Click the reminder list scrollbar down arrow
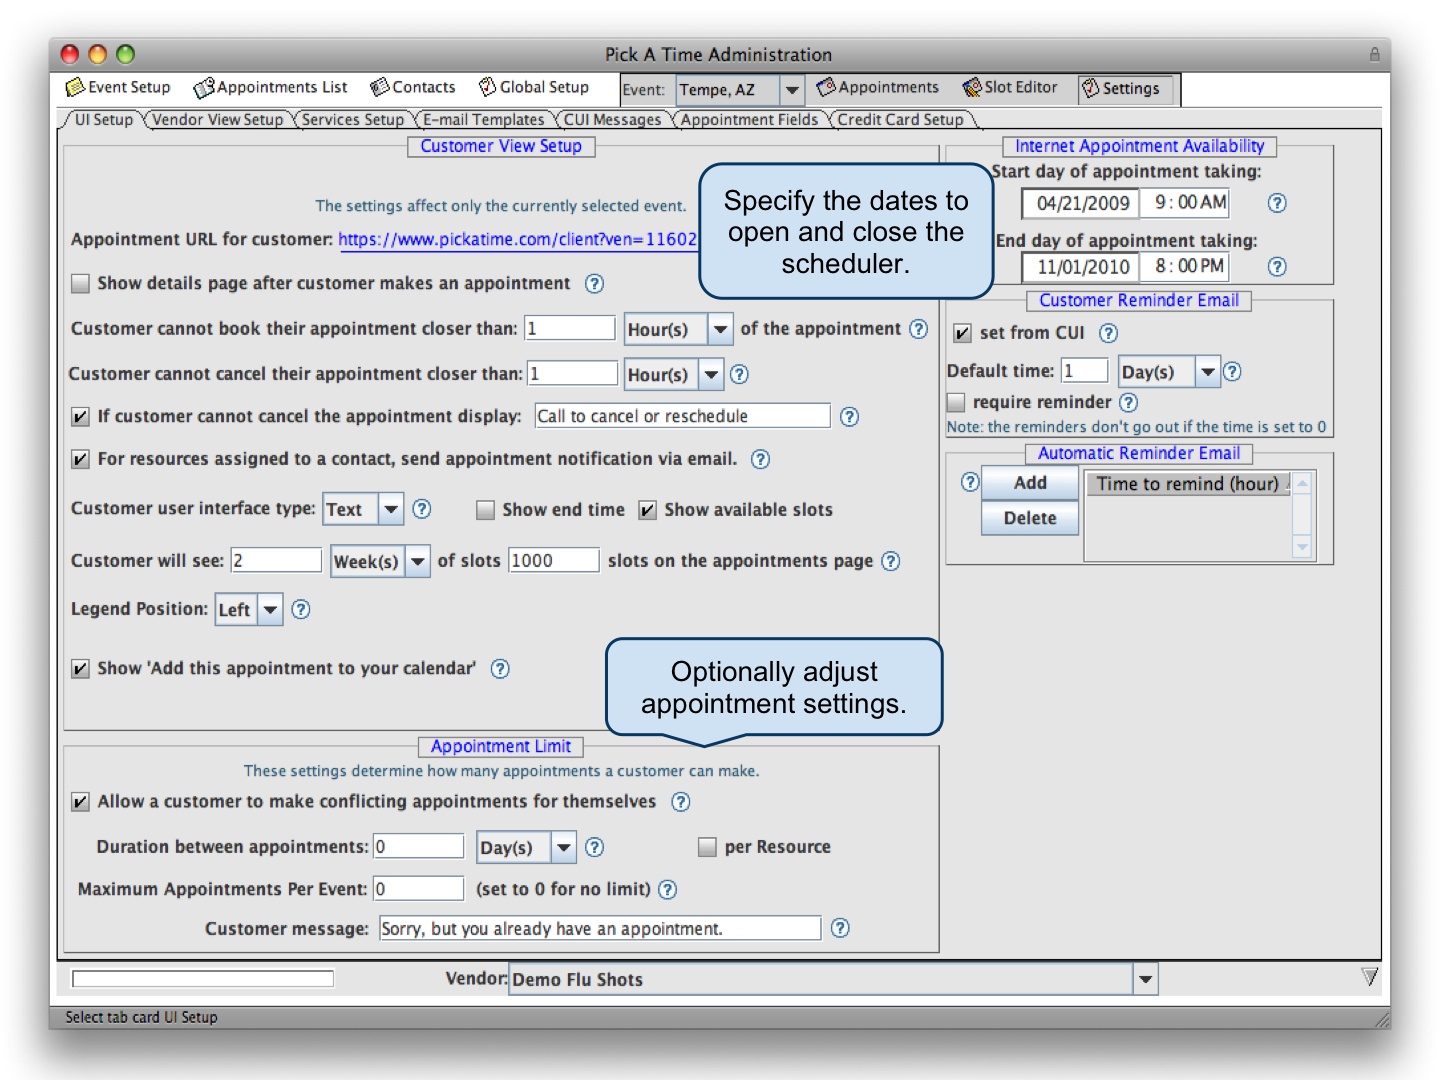Image resolution: width=1440 pixels, height=1080 pixels. tap(1301, 547)
